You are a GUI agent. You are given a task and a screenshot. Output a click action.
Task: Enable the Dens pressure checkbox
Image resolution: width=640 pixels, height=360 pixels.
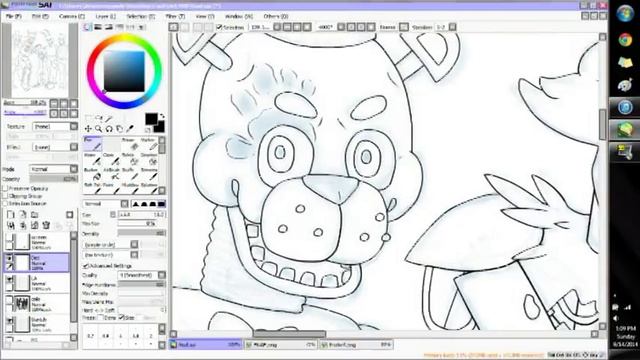click(x=100, y=317)
